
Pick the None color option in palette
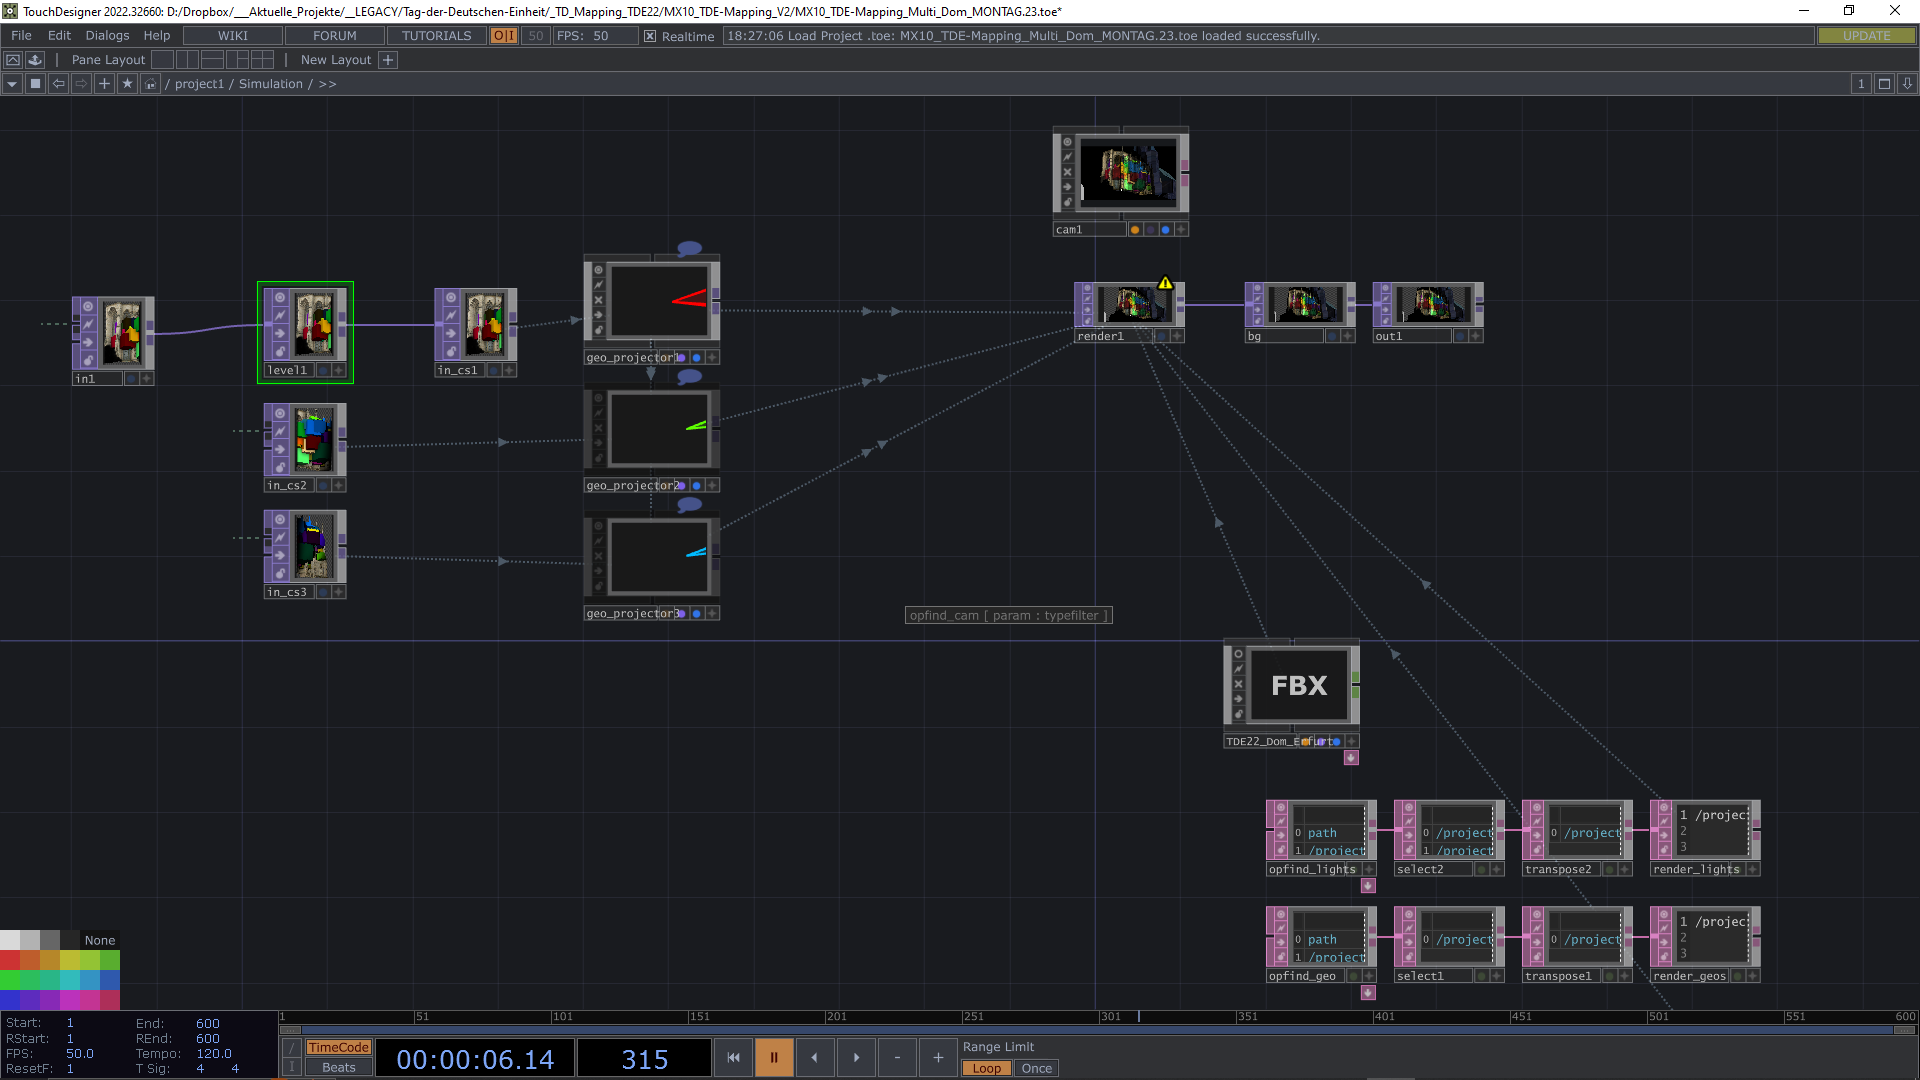[x=100, y=940]
